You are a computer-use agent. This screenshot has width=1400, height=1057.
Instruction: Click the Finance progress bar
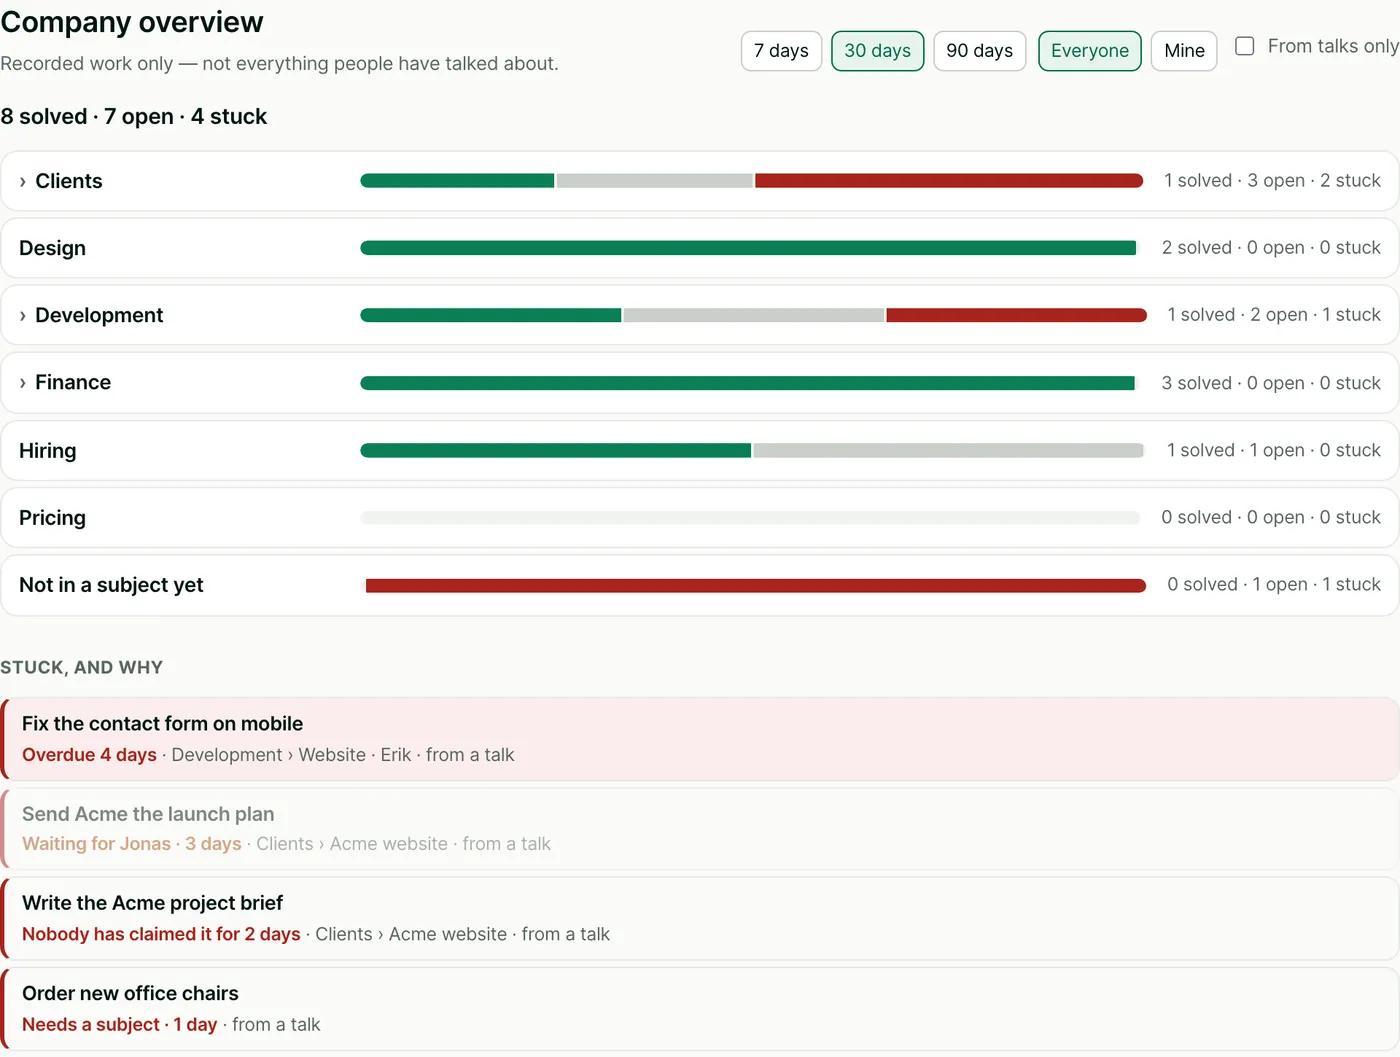click(748, 383)
